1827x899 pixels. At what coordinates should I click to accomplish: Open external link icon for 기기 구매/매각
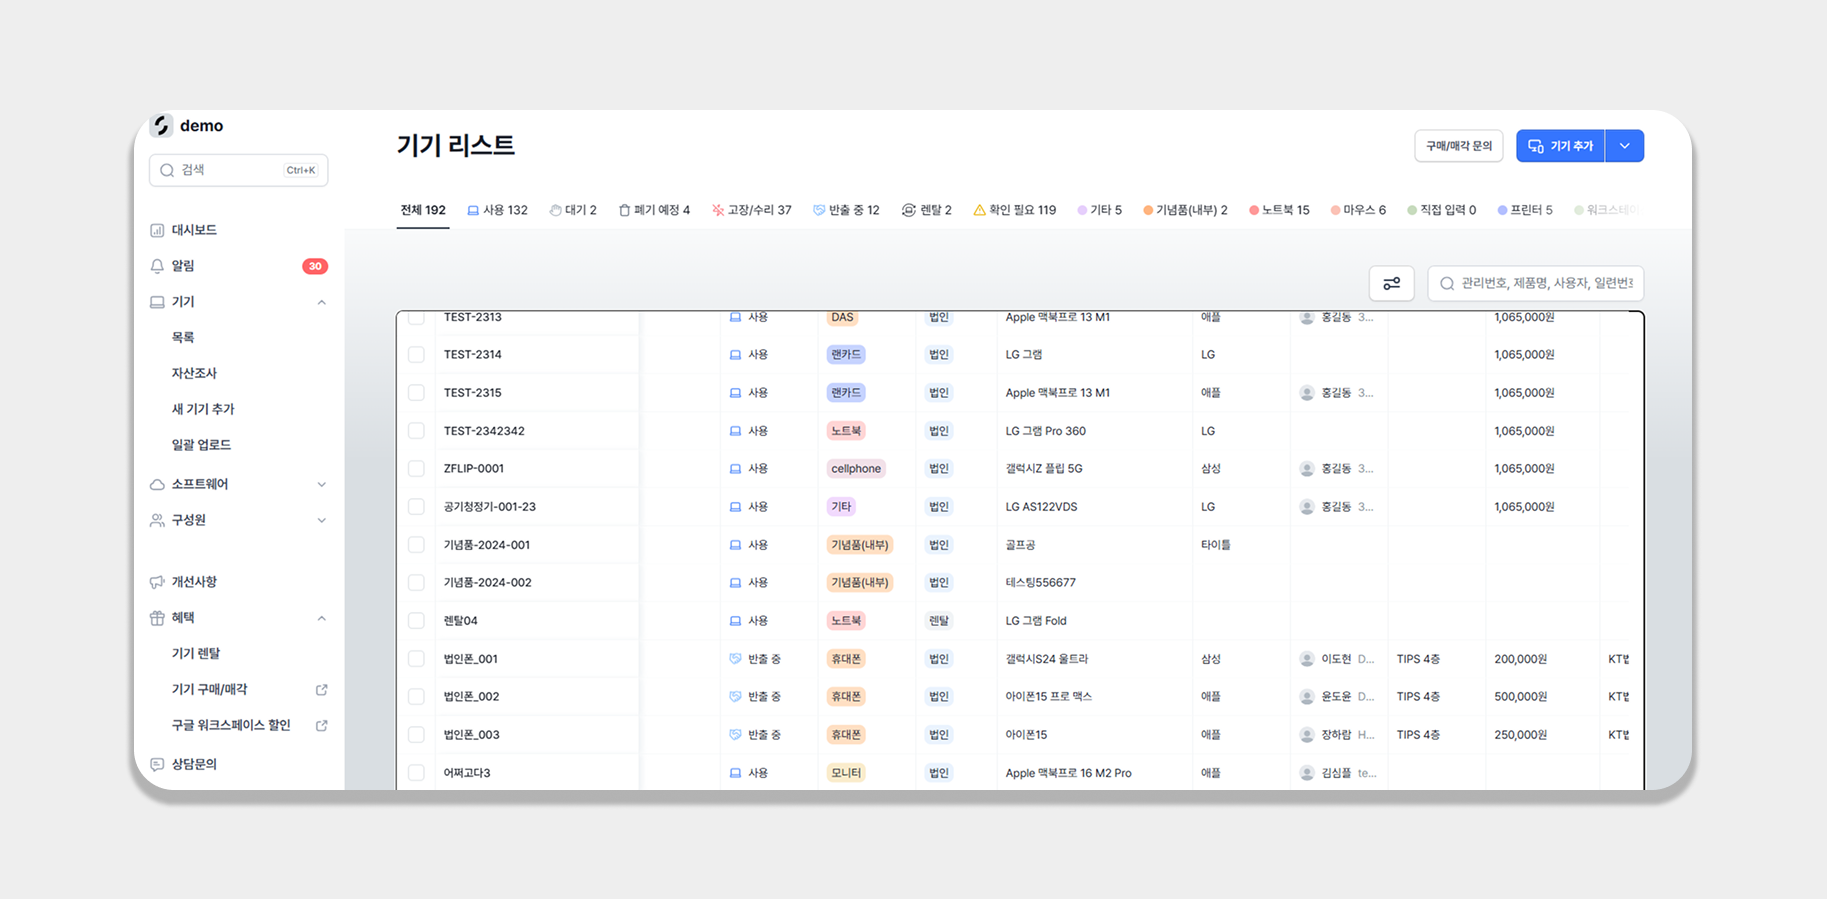pos(322,690)
